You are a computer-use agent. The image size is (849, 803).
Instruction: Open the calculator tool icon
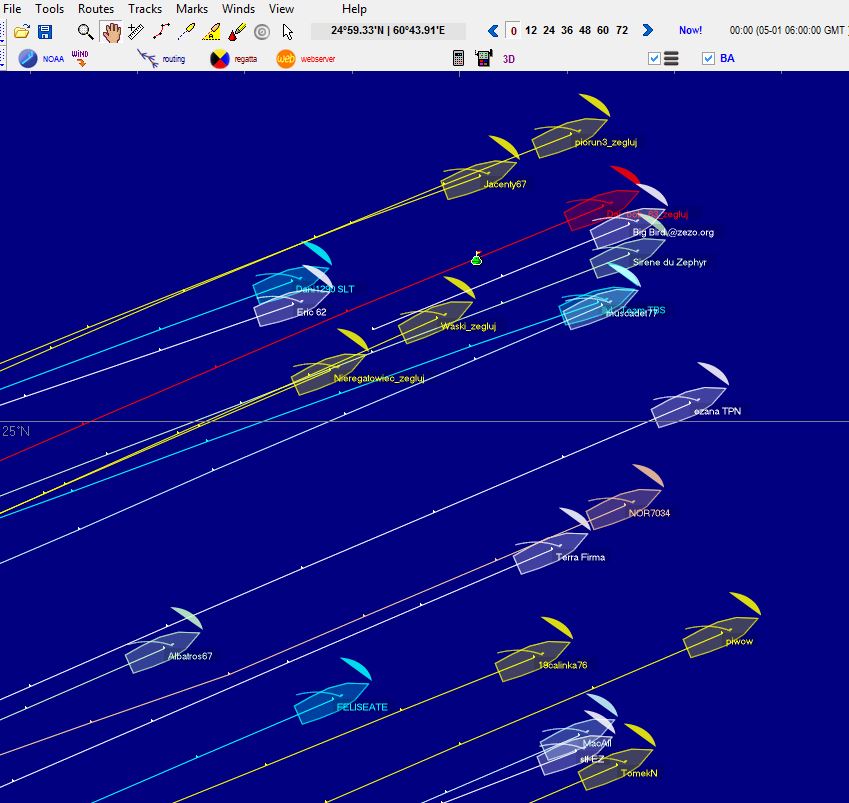pos(458,58)
